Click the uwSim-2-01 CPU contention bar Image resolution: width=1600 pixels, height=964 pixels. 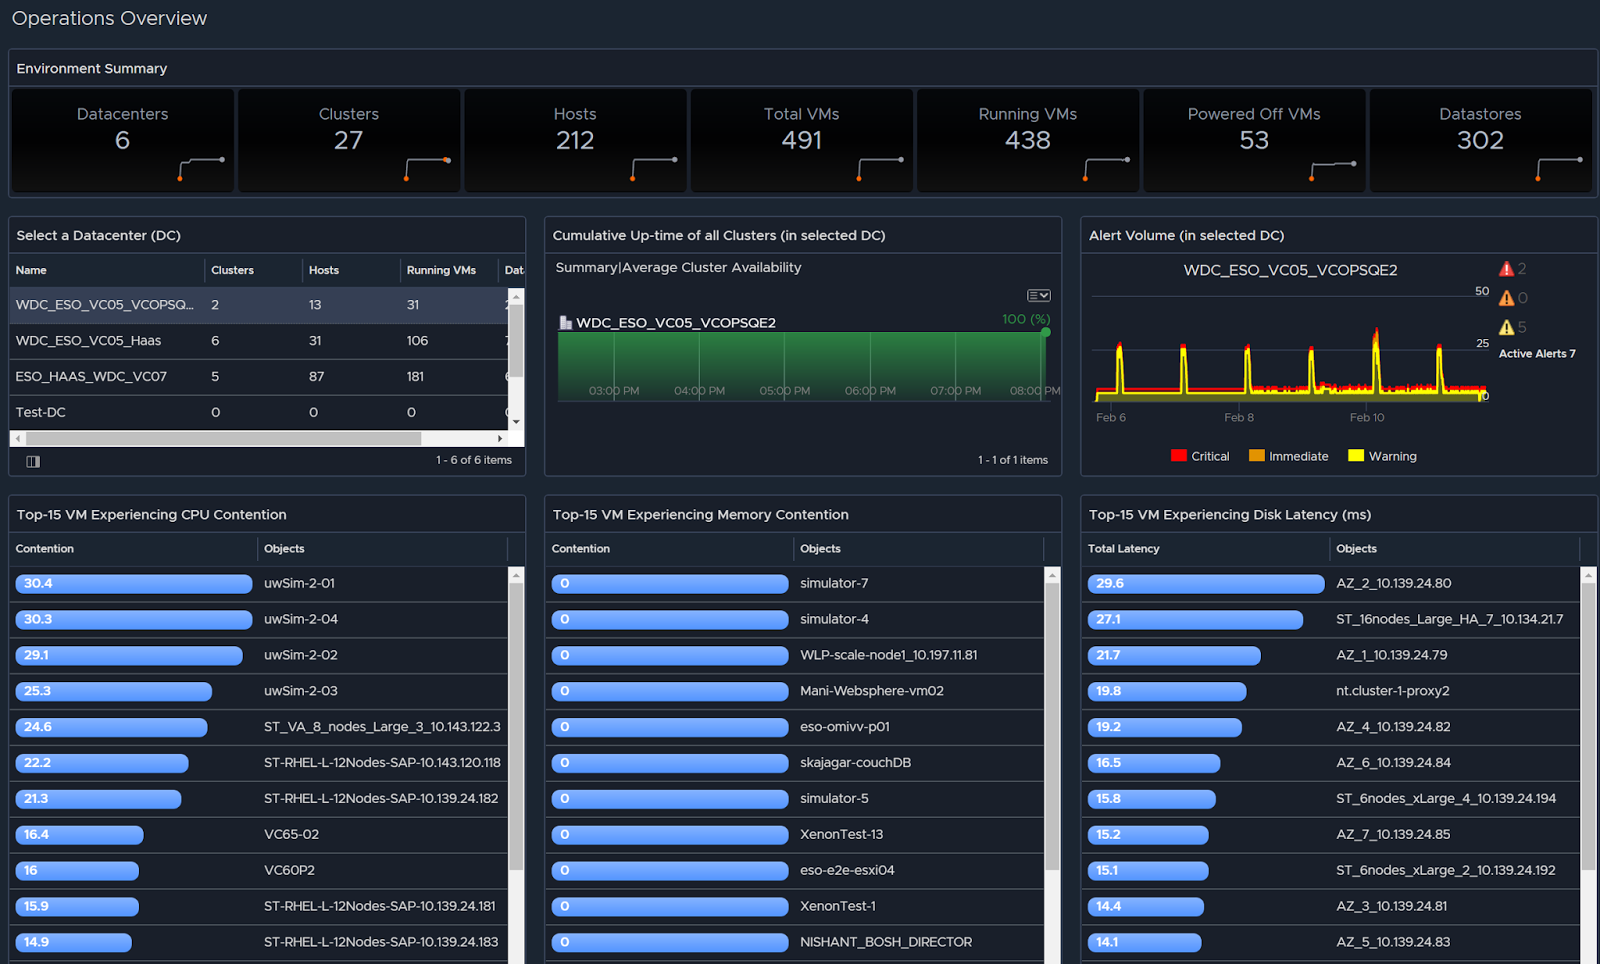click(133, 584)
